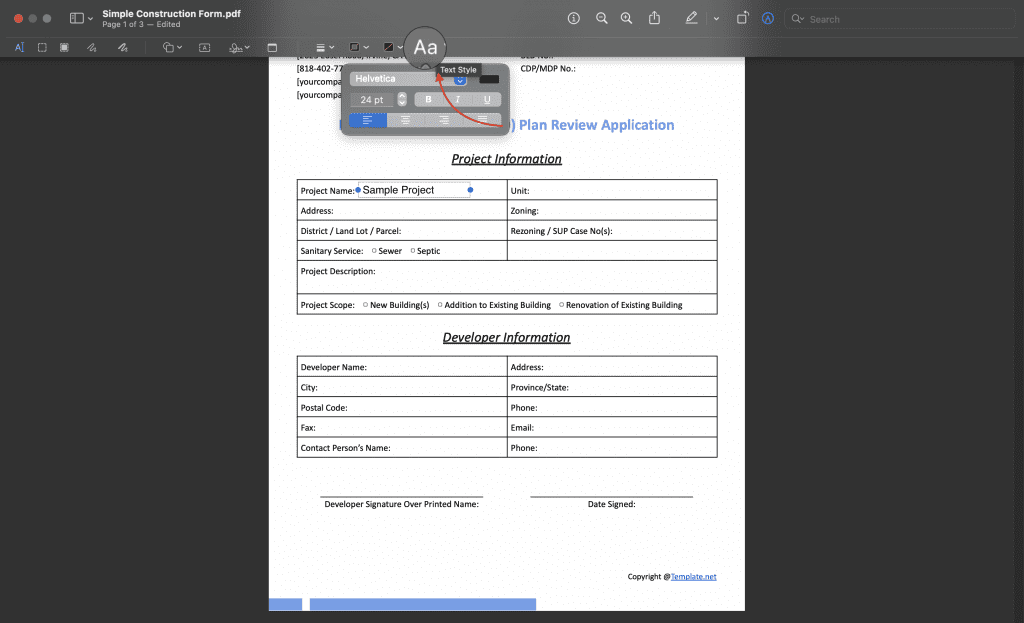This screenshot has height=623, width=1024.
Task: Insert a text box with the Text tool
Action: pos(204,46)
